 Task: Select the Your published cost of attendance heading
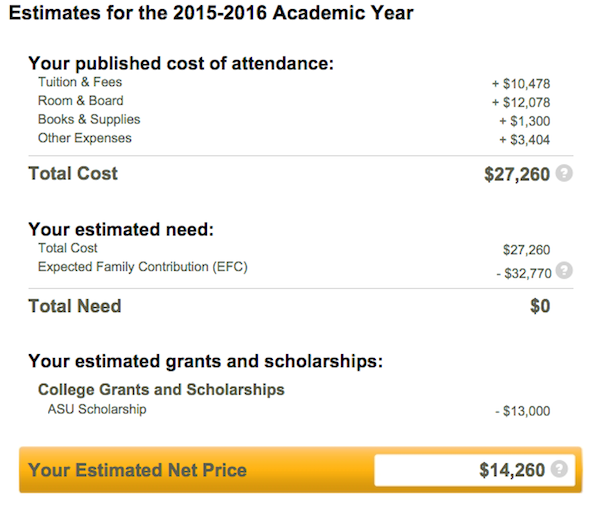click(181, 64)
